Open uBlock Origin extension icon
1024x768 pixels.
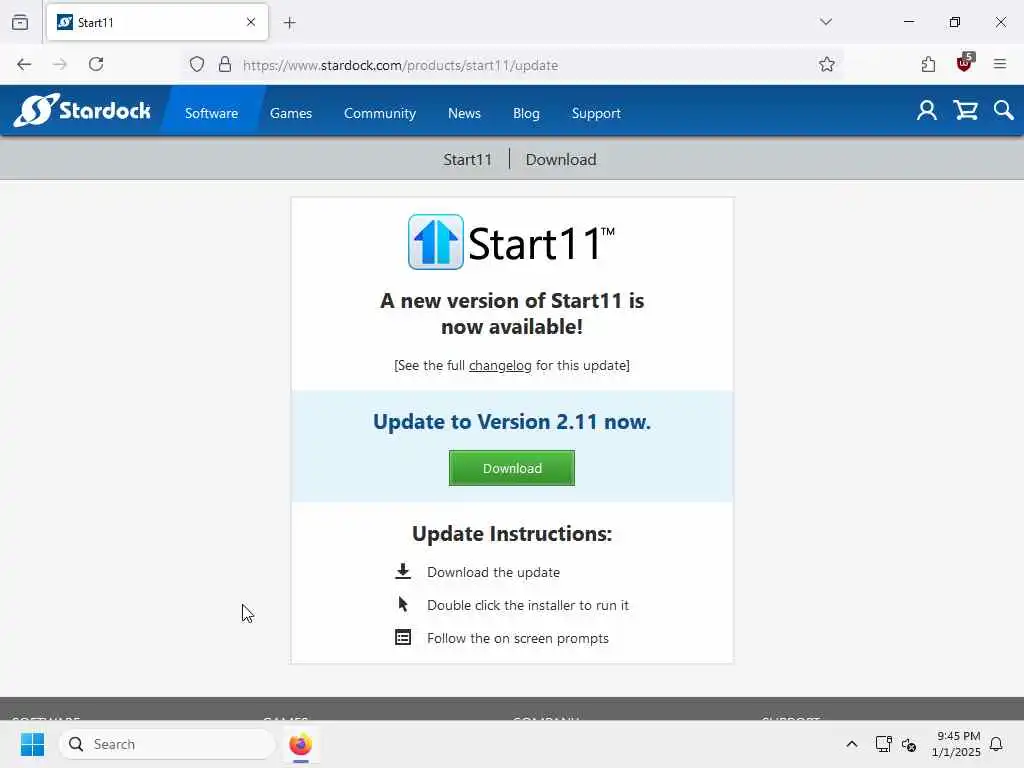(x=965, y=63)
